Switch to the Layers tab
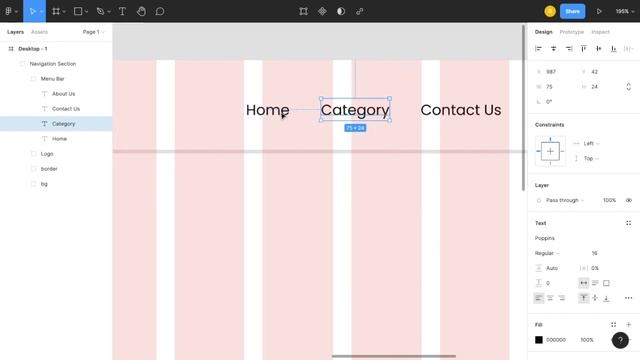 (16, 32)
